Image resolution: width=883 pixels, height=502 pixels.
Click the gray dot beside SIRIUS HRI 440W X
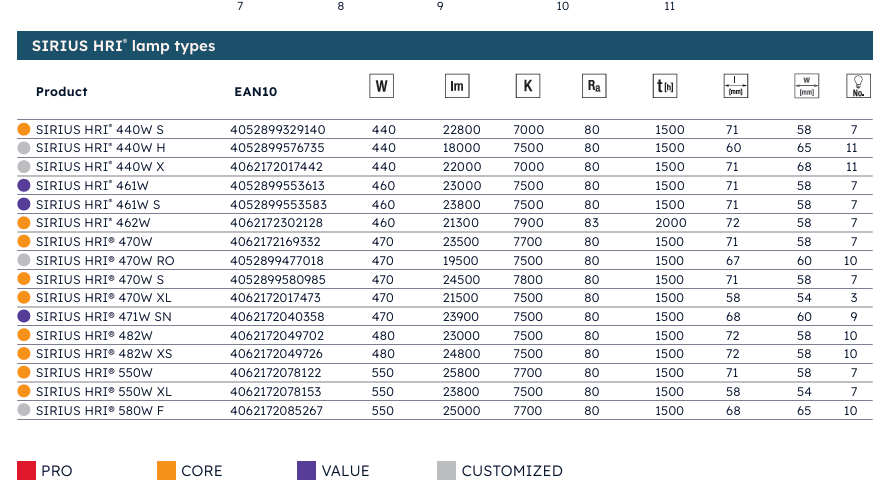coord(24,167)
